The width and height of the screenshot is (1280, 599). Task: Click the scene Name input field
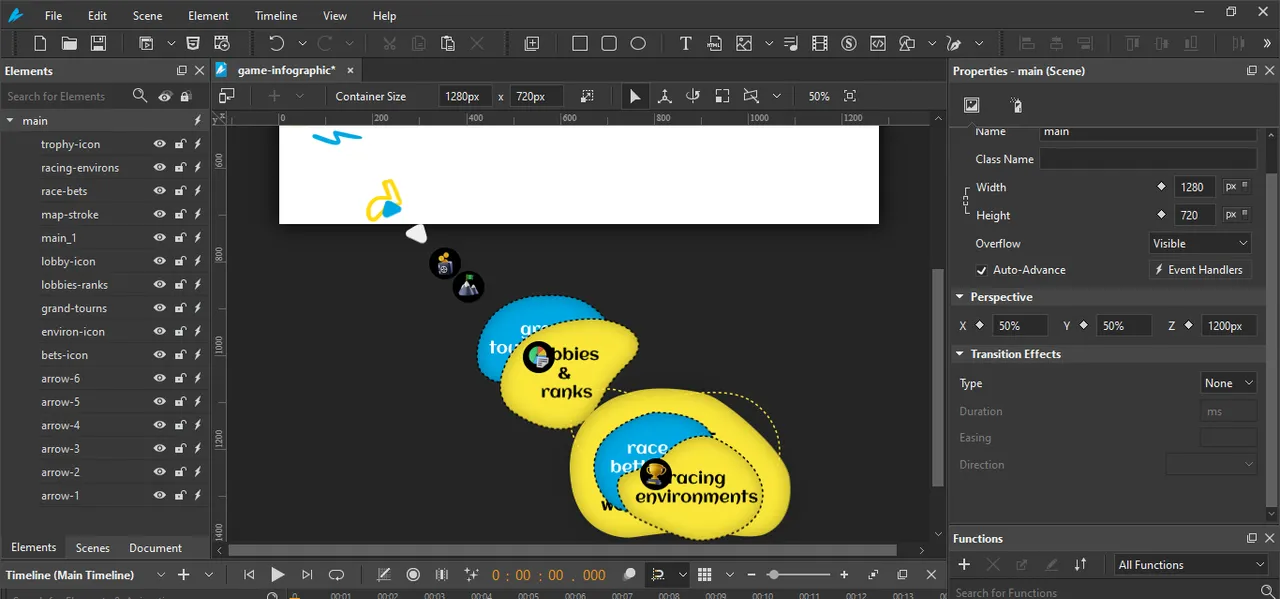1148,132
